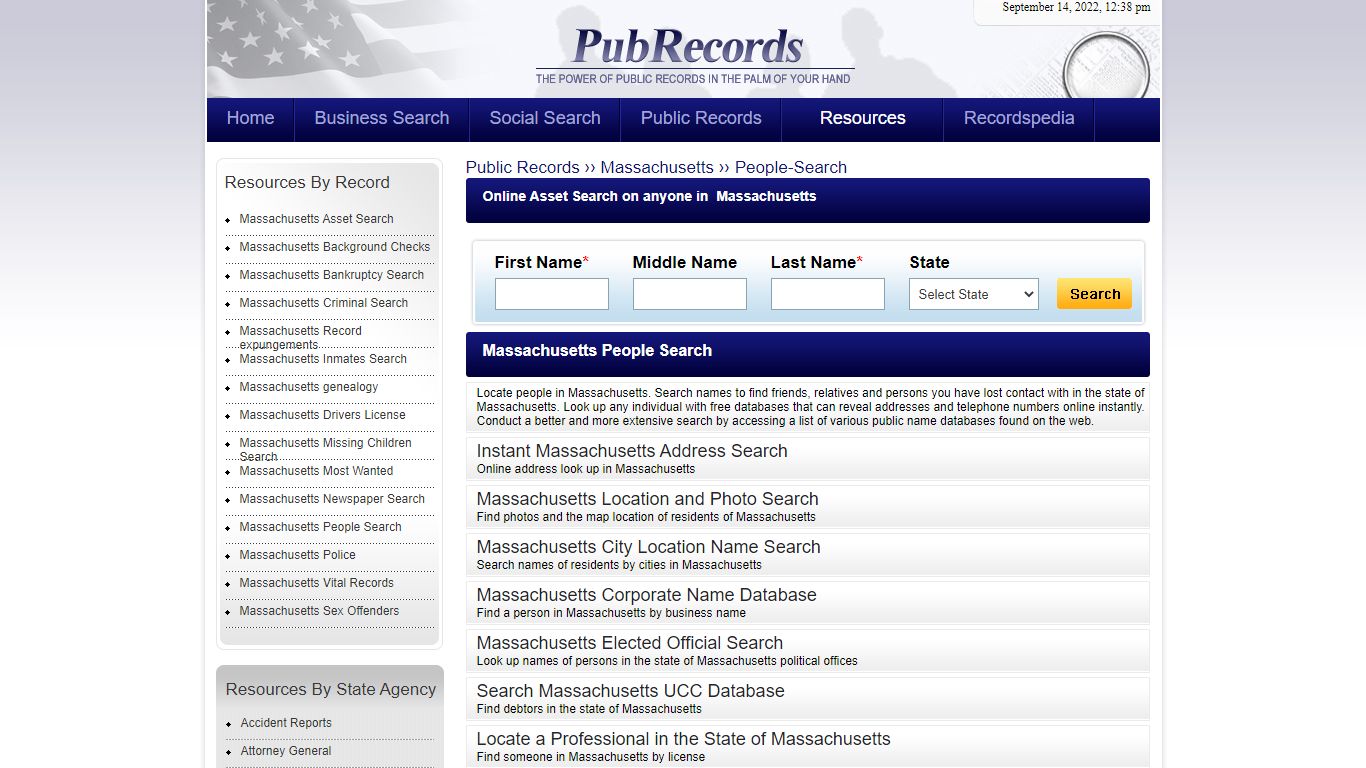The height and width of the screenshot is (768, 1366).
Task: Open Massachusetts Police link
Action: point(298,555)
